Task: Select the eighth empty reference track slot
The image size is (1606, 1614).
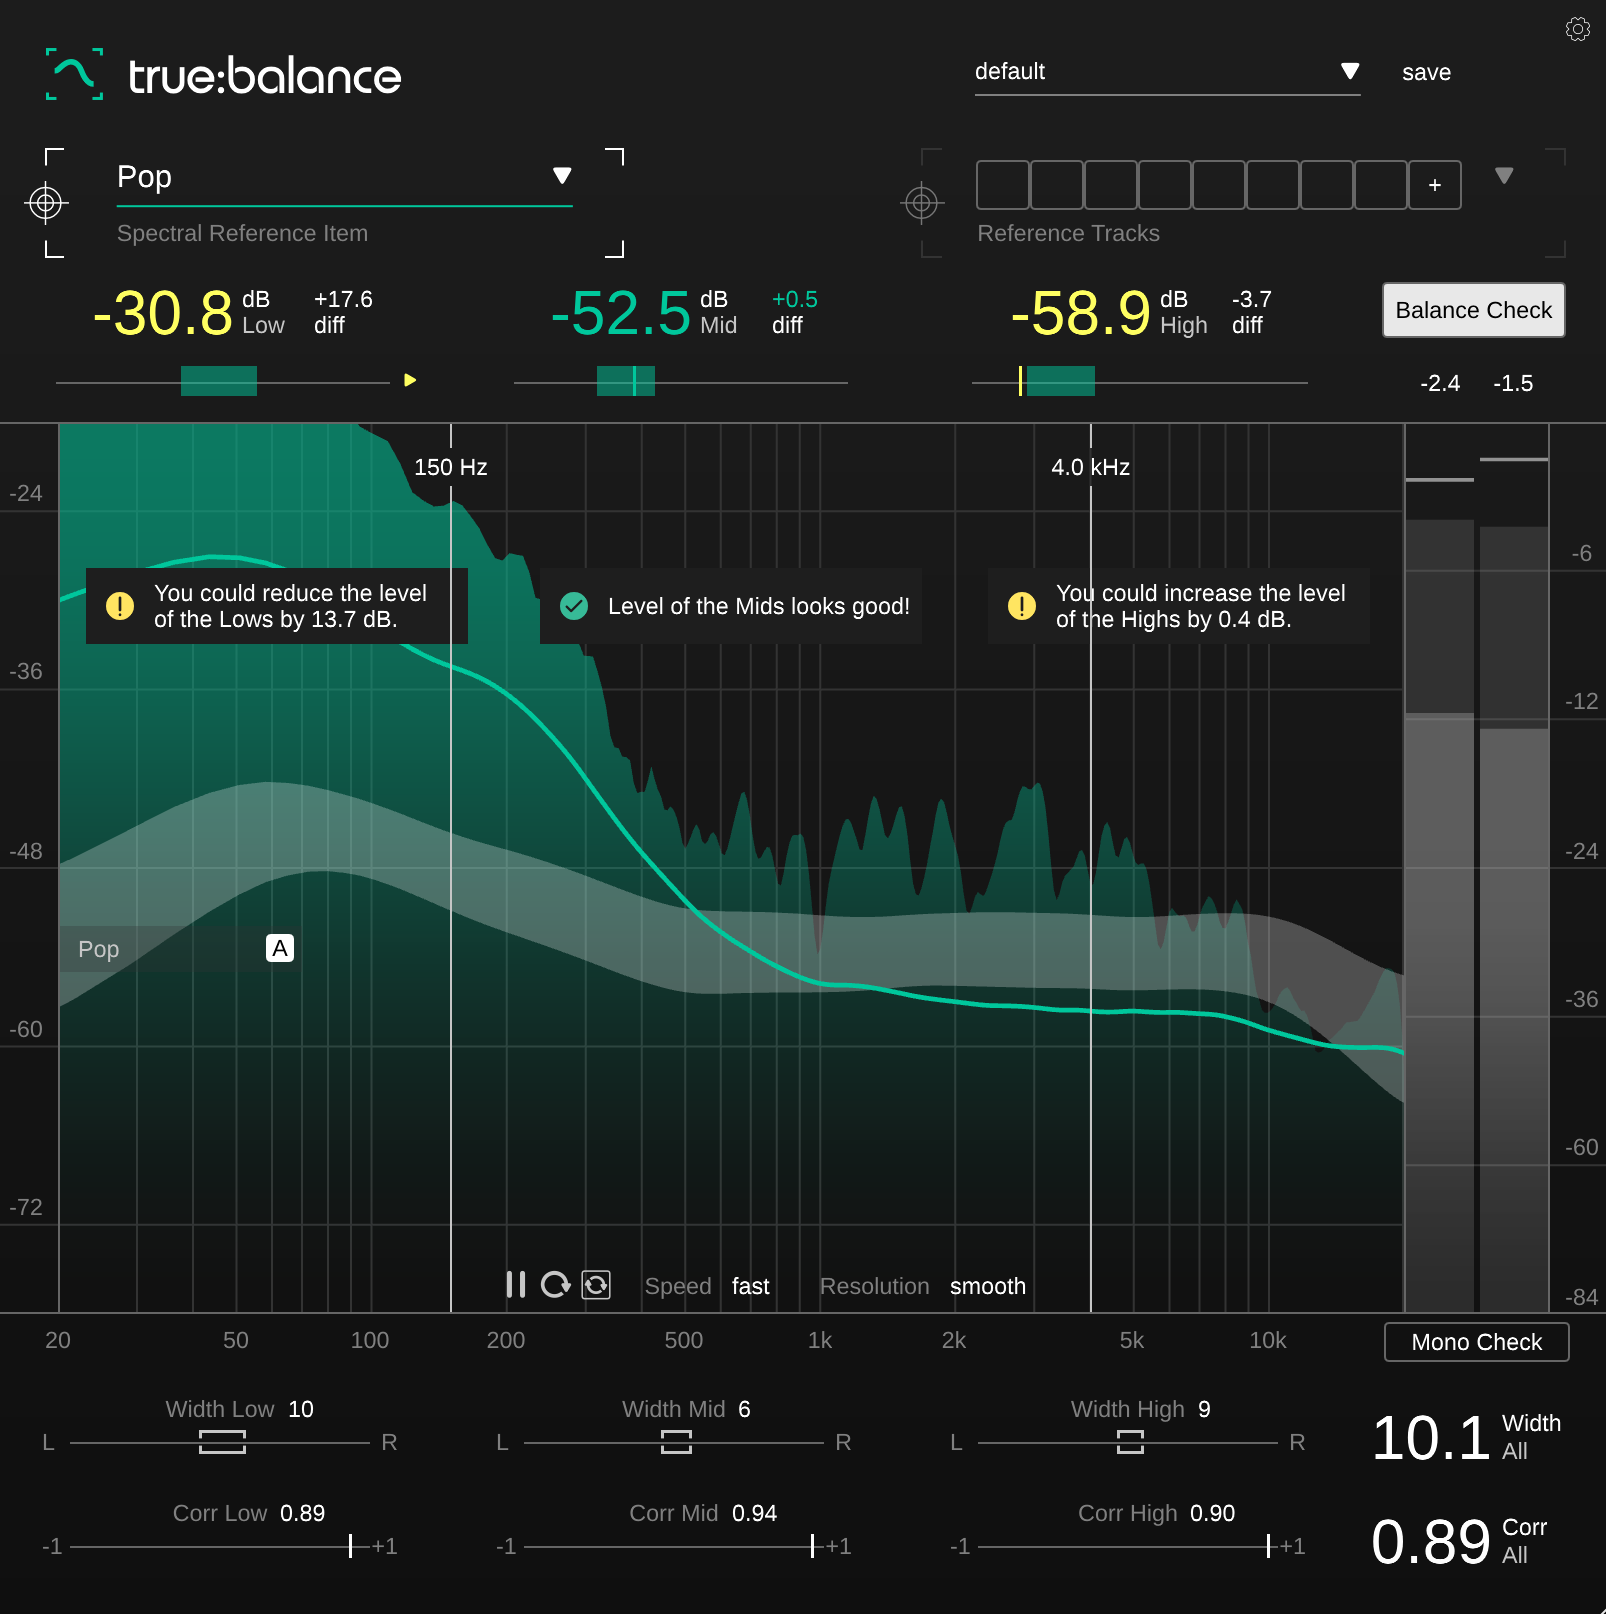Action: click(1381, 185)
